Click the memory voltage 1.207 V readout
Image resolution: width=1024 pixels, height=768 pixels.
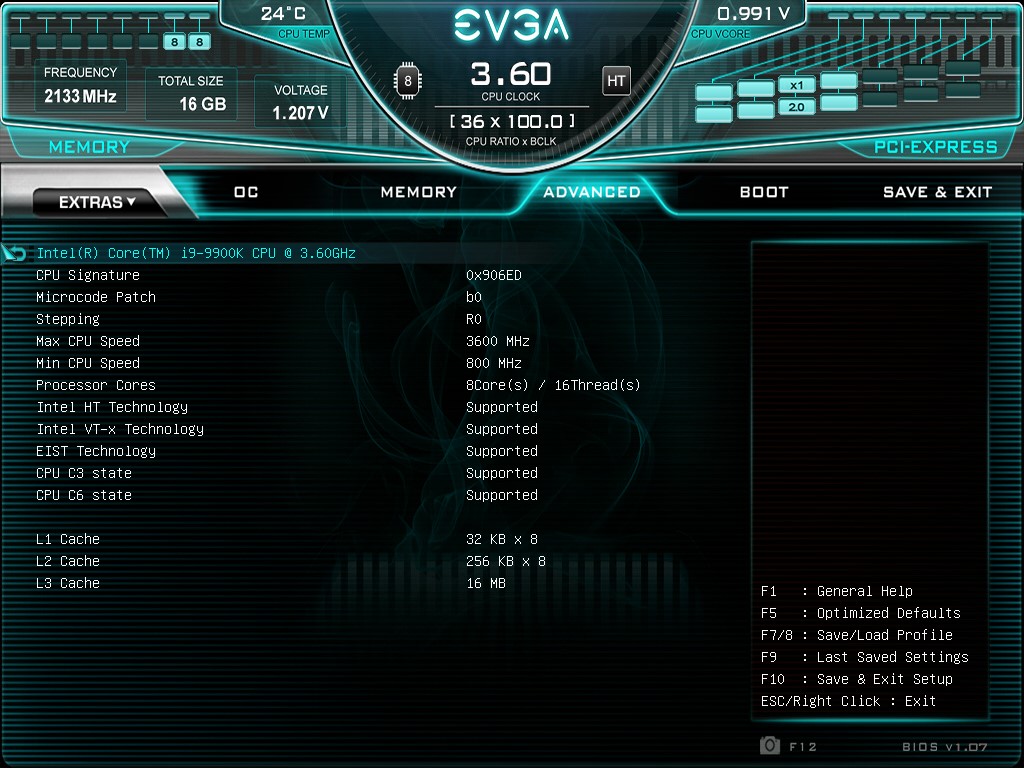click(300, 113)
